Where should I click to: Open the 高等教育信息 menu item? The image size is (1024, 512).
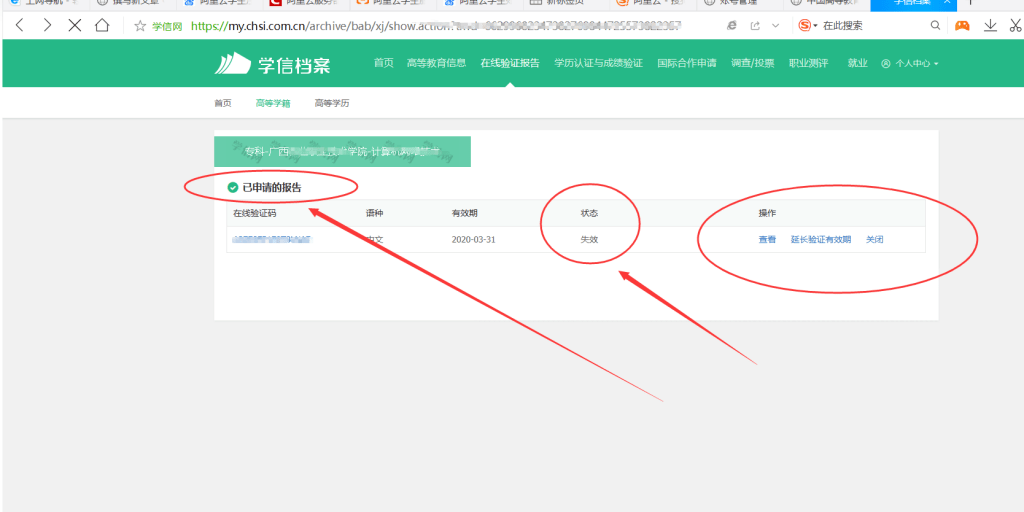tap(436, 63)
